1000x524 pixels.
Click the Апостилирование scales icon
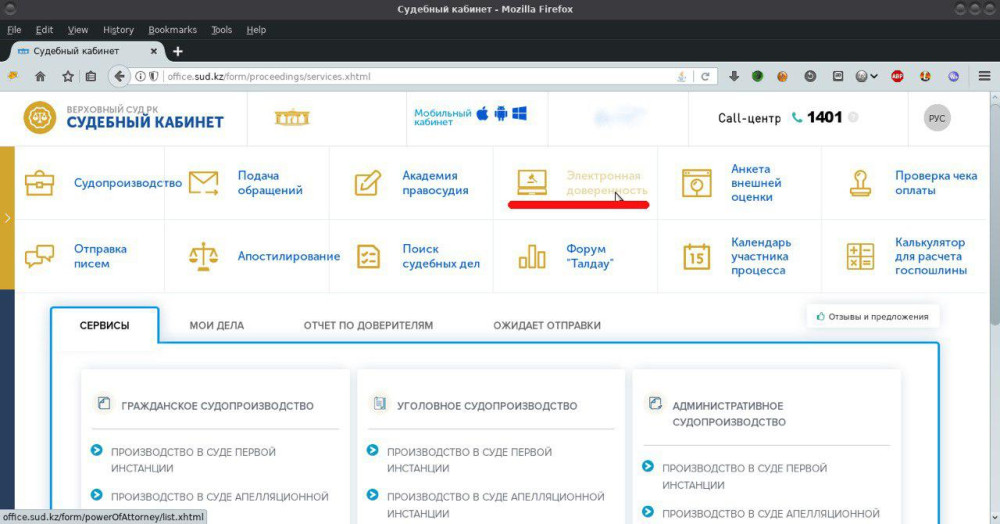(204, 256)
